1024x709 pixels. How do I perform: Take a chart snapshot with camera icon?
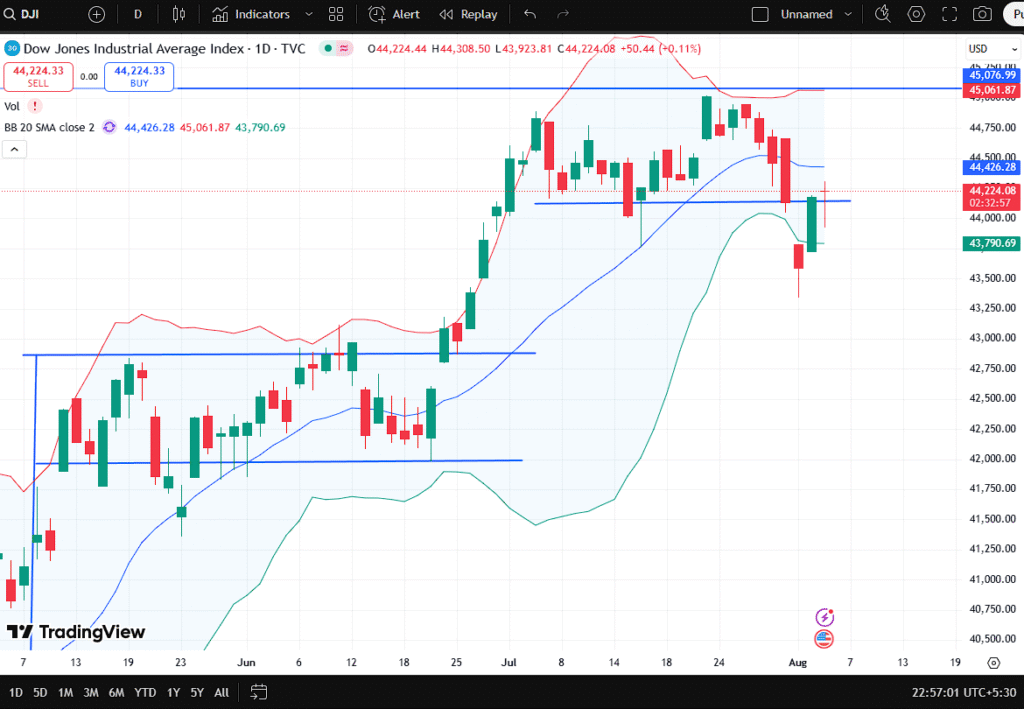click(x=983, y=14)
